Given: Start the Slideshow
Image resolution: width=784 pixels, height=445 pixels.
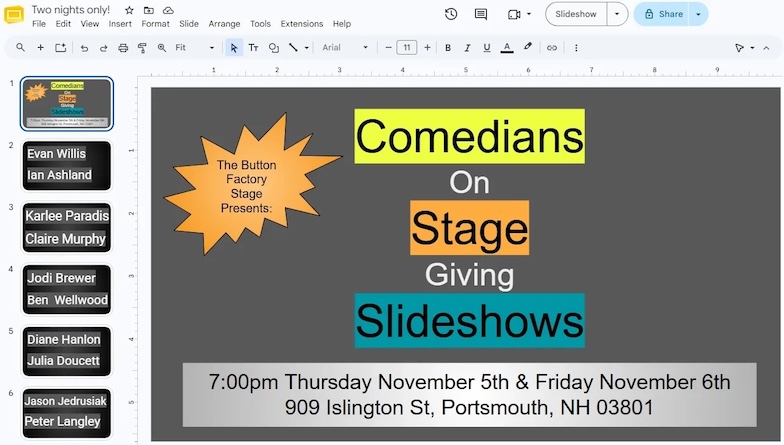Looking at the screenshot, I should pos(576,14).
